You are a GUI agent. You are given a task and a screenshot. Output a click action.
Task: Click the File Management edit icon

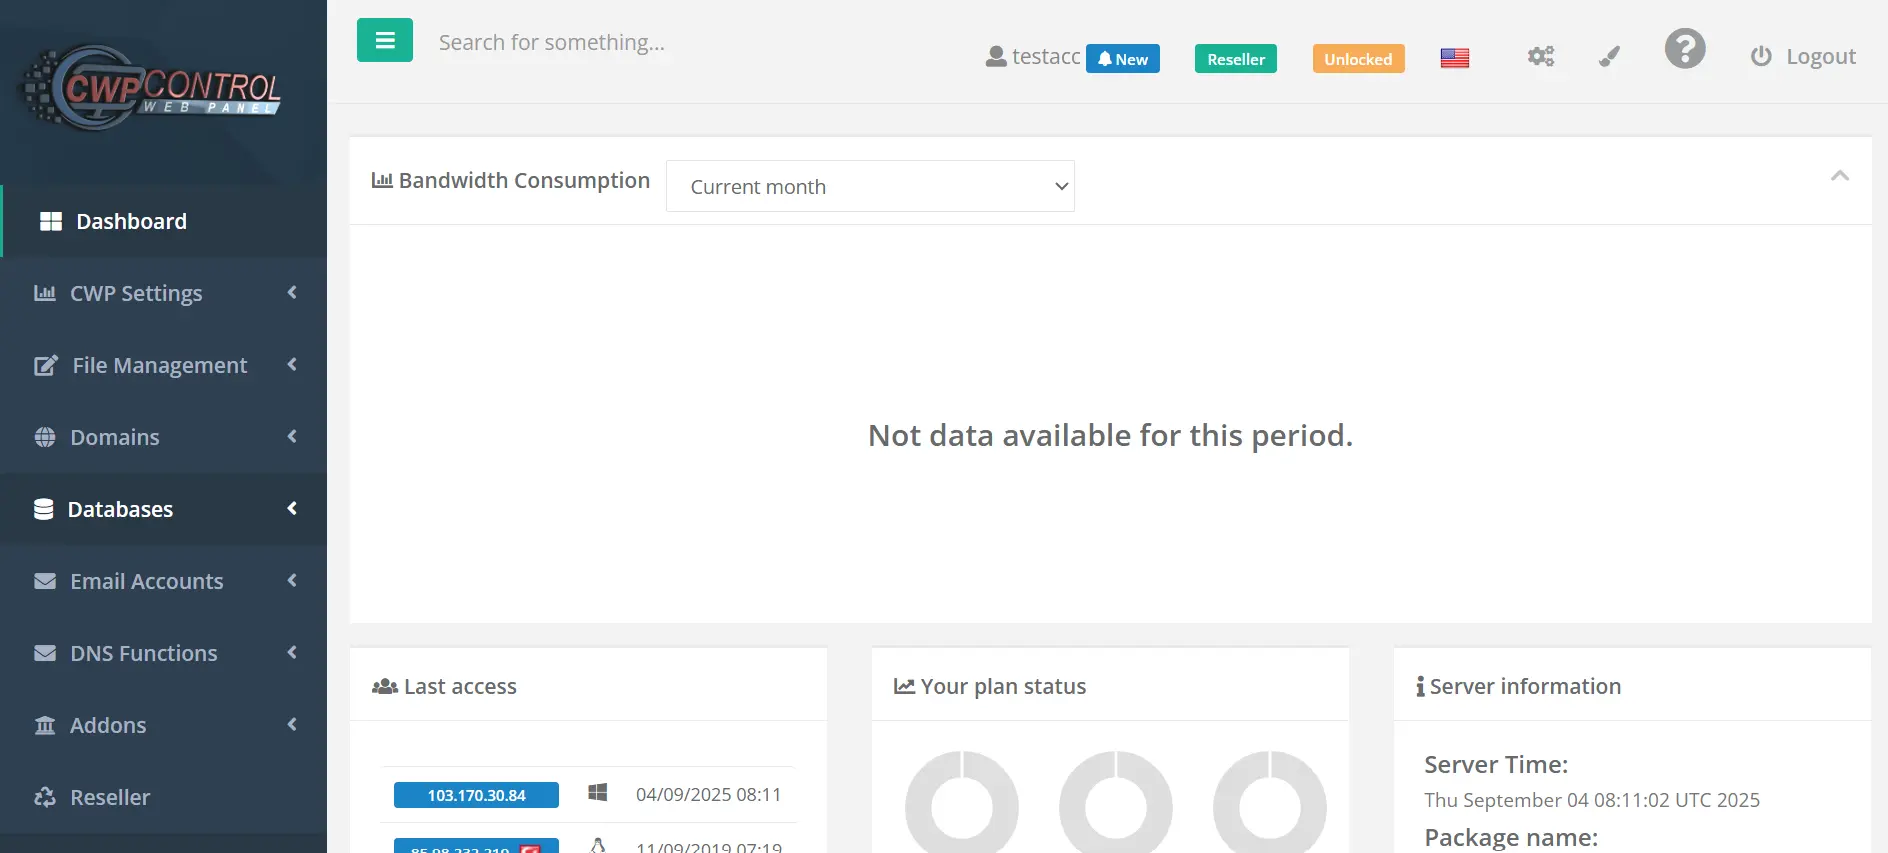[46, 365]
